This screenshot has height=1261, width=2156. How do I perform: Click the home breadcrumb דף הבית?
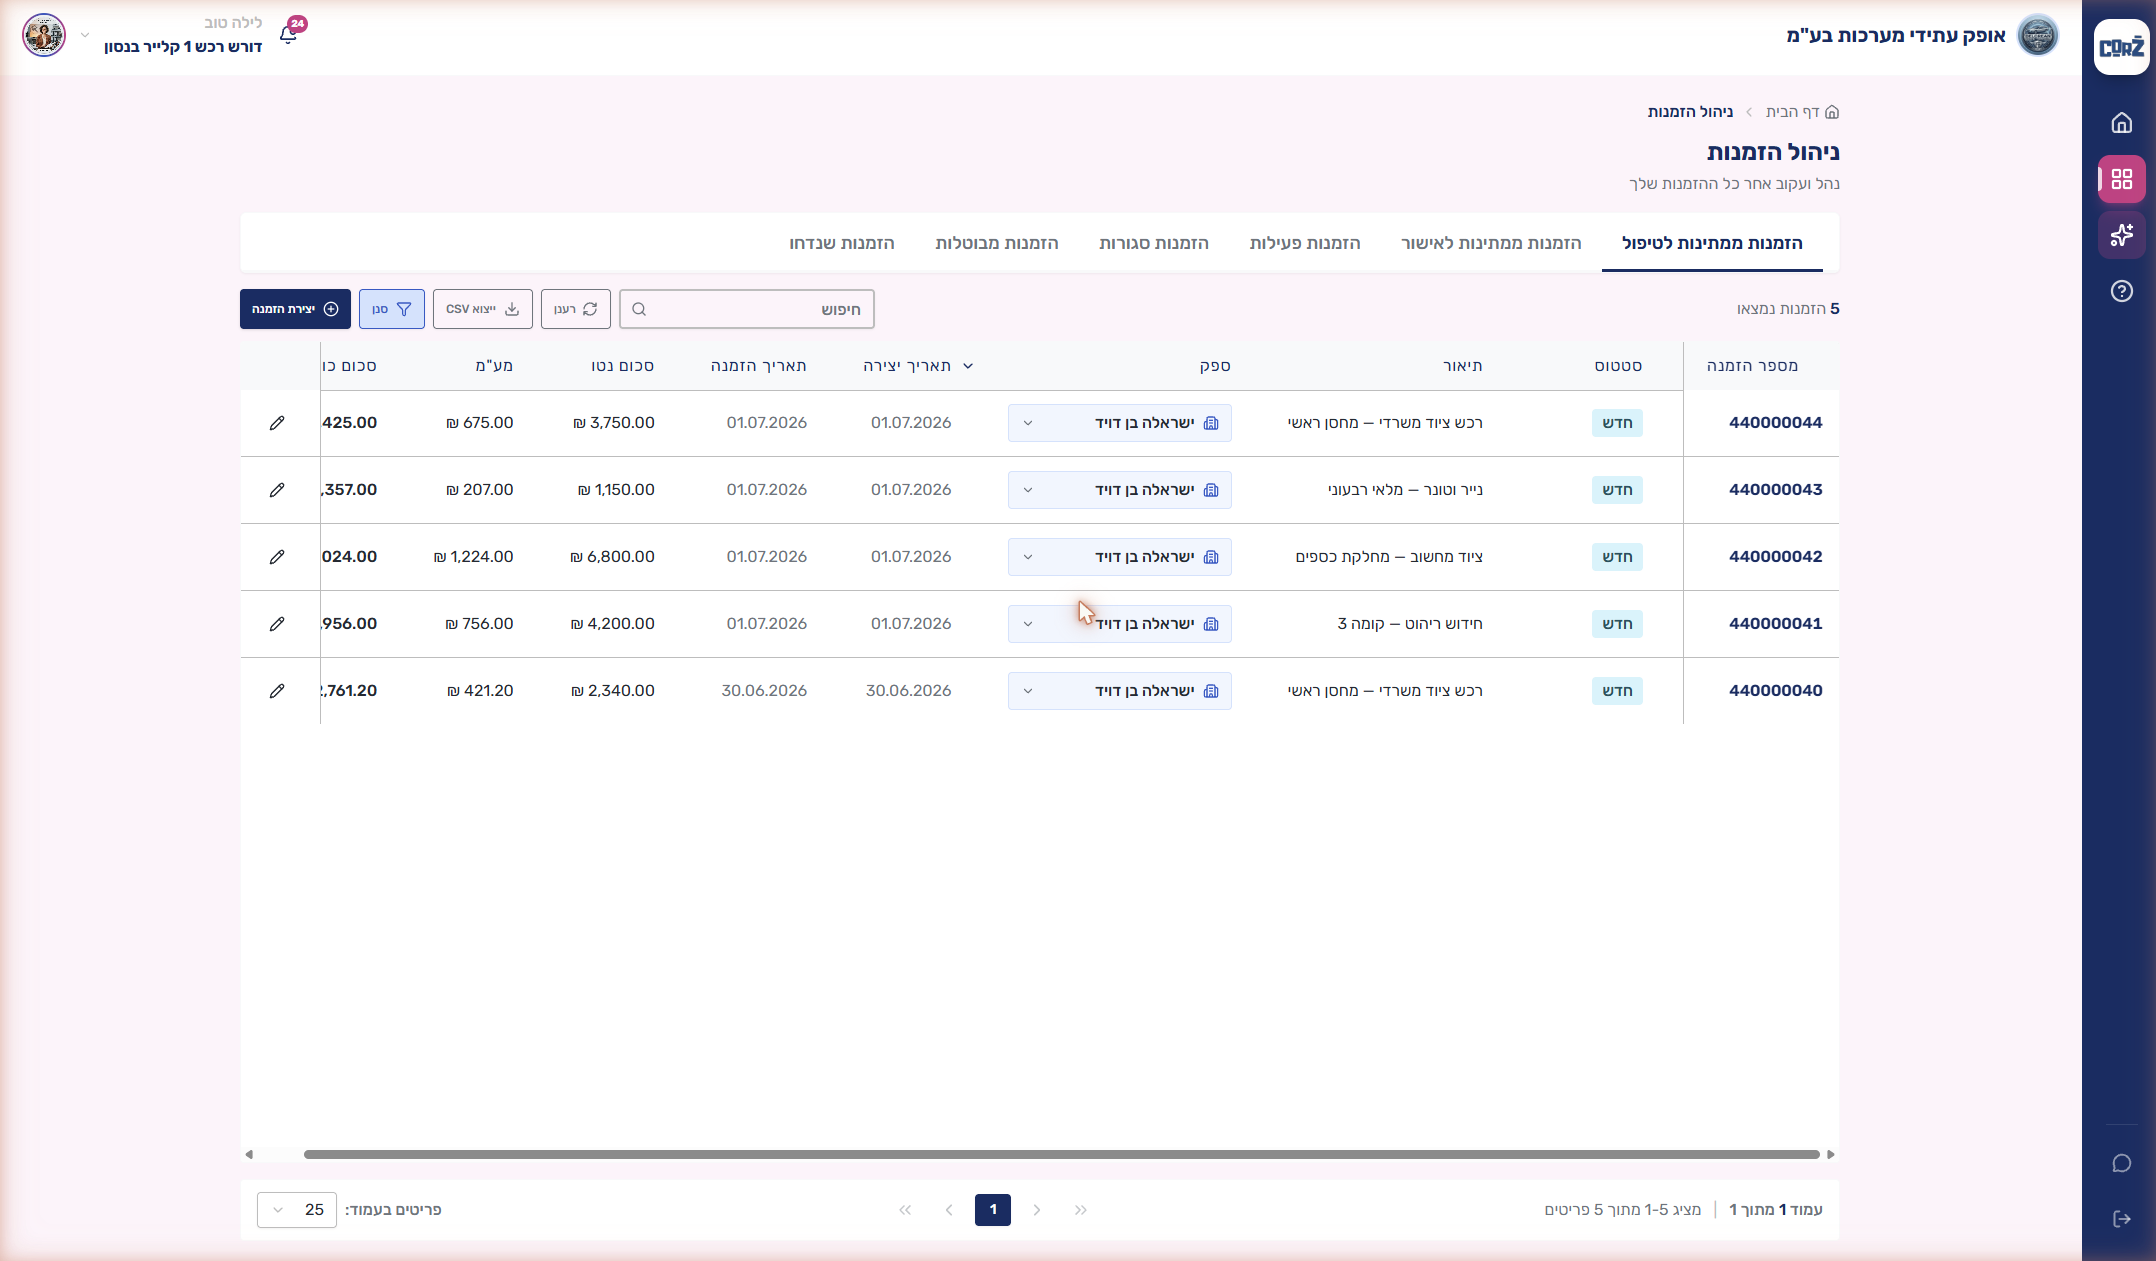coord(1802,112)
